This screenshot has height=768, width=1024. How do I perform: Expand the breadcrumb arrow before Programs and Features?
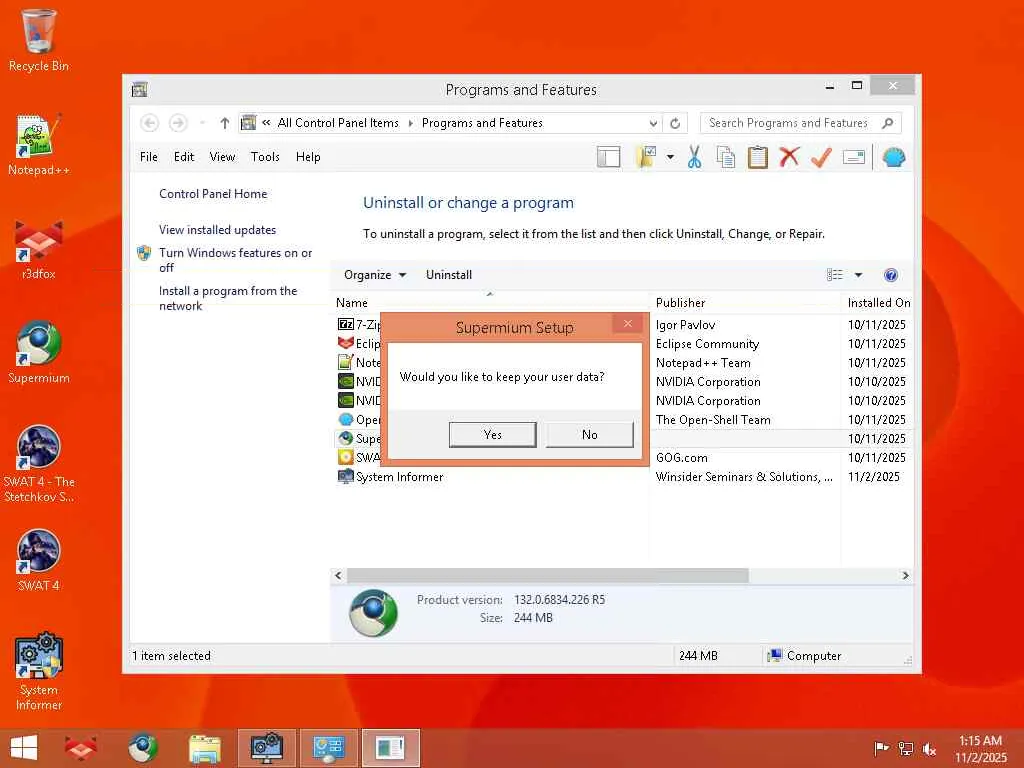coord(410,123)
